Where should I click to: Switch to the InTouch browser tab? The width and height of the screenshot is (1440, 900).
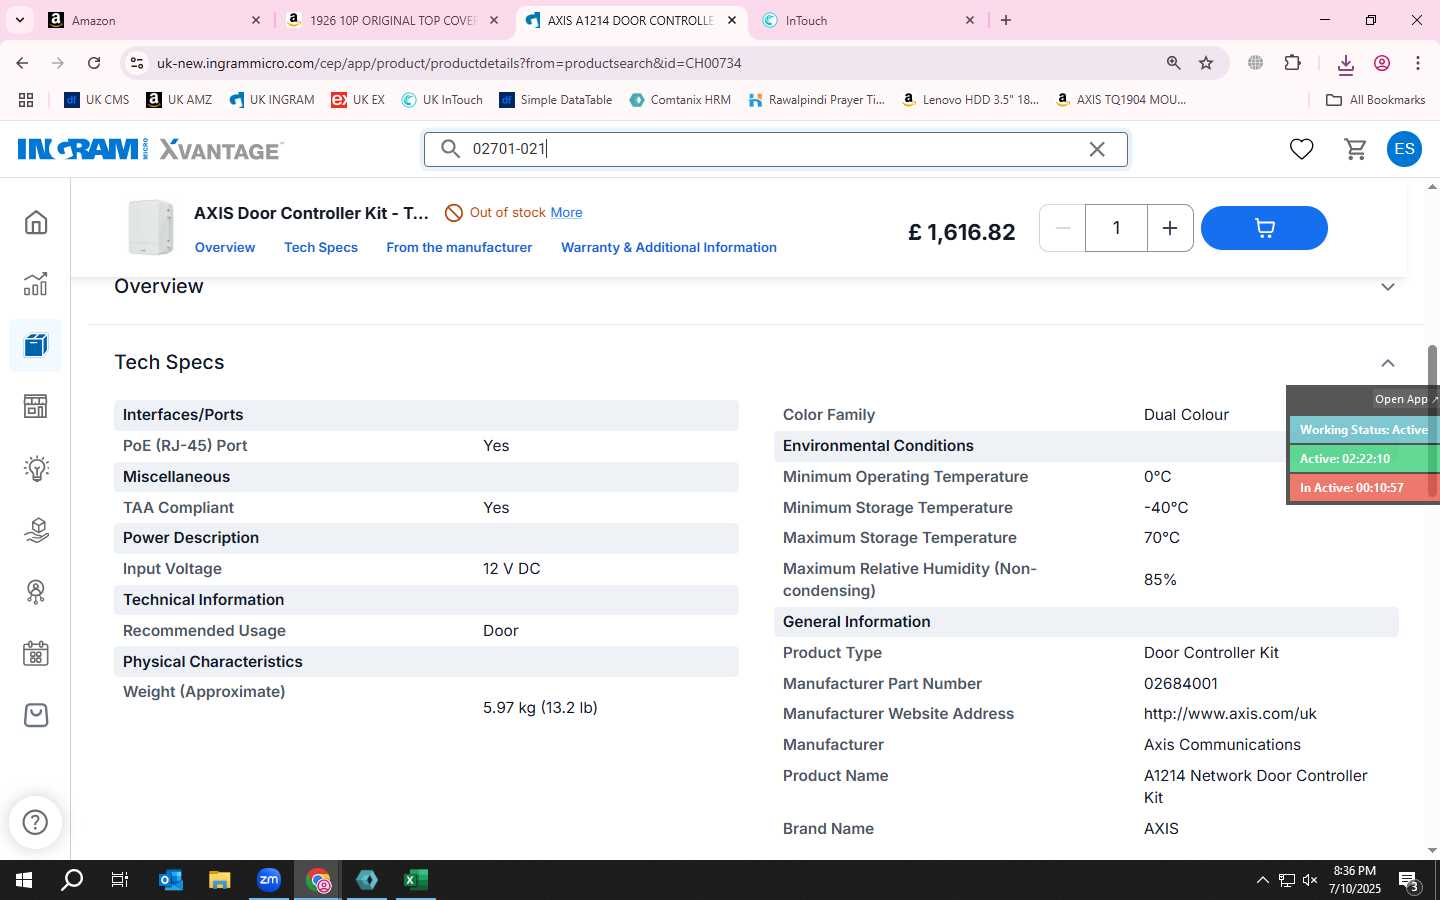(x=869, y=20)
